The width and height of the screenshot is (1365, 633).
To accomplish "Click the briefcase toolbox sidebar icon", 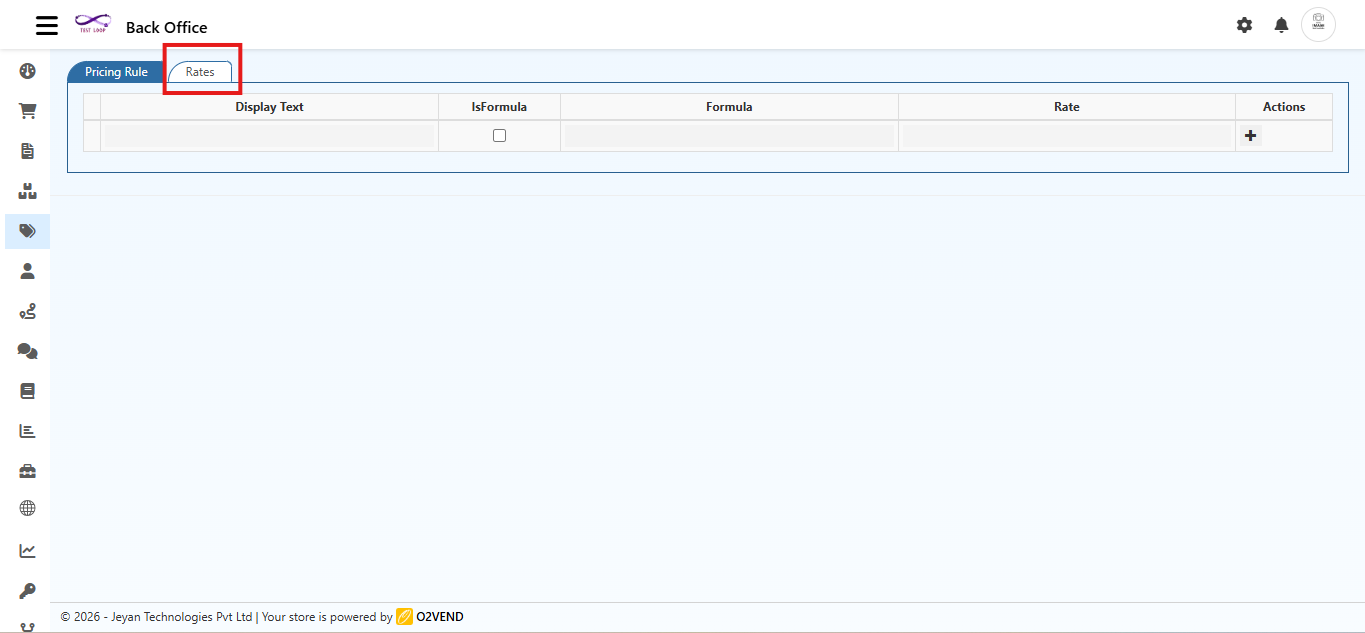I will point(28,471).
